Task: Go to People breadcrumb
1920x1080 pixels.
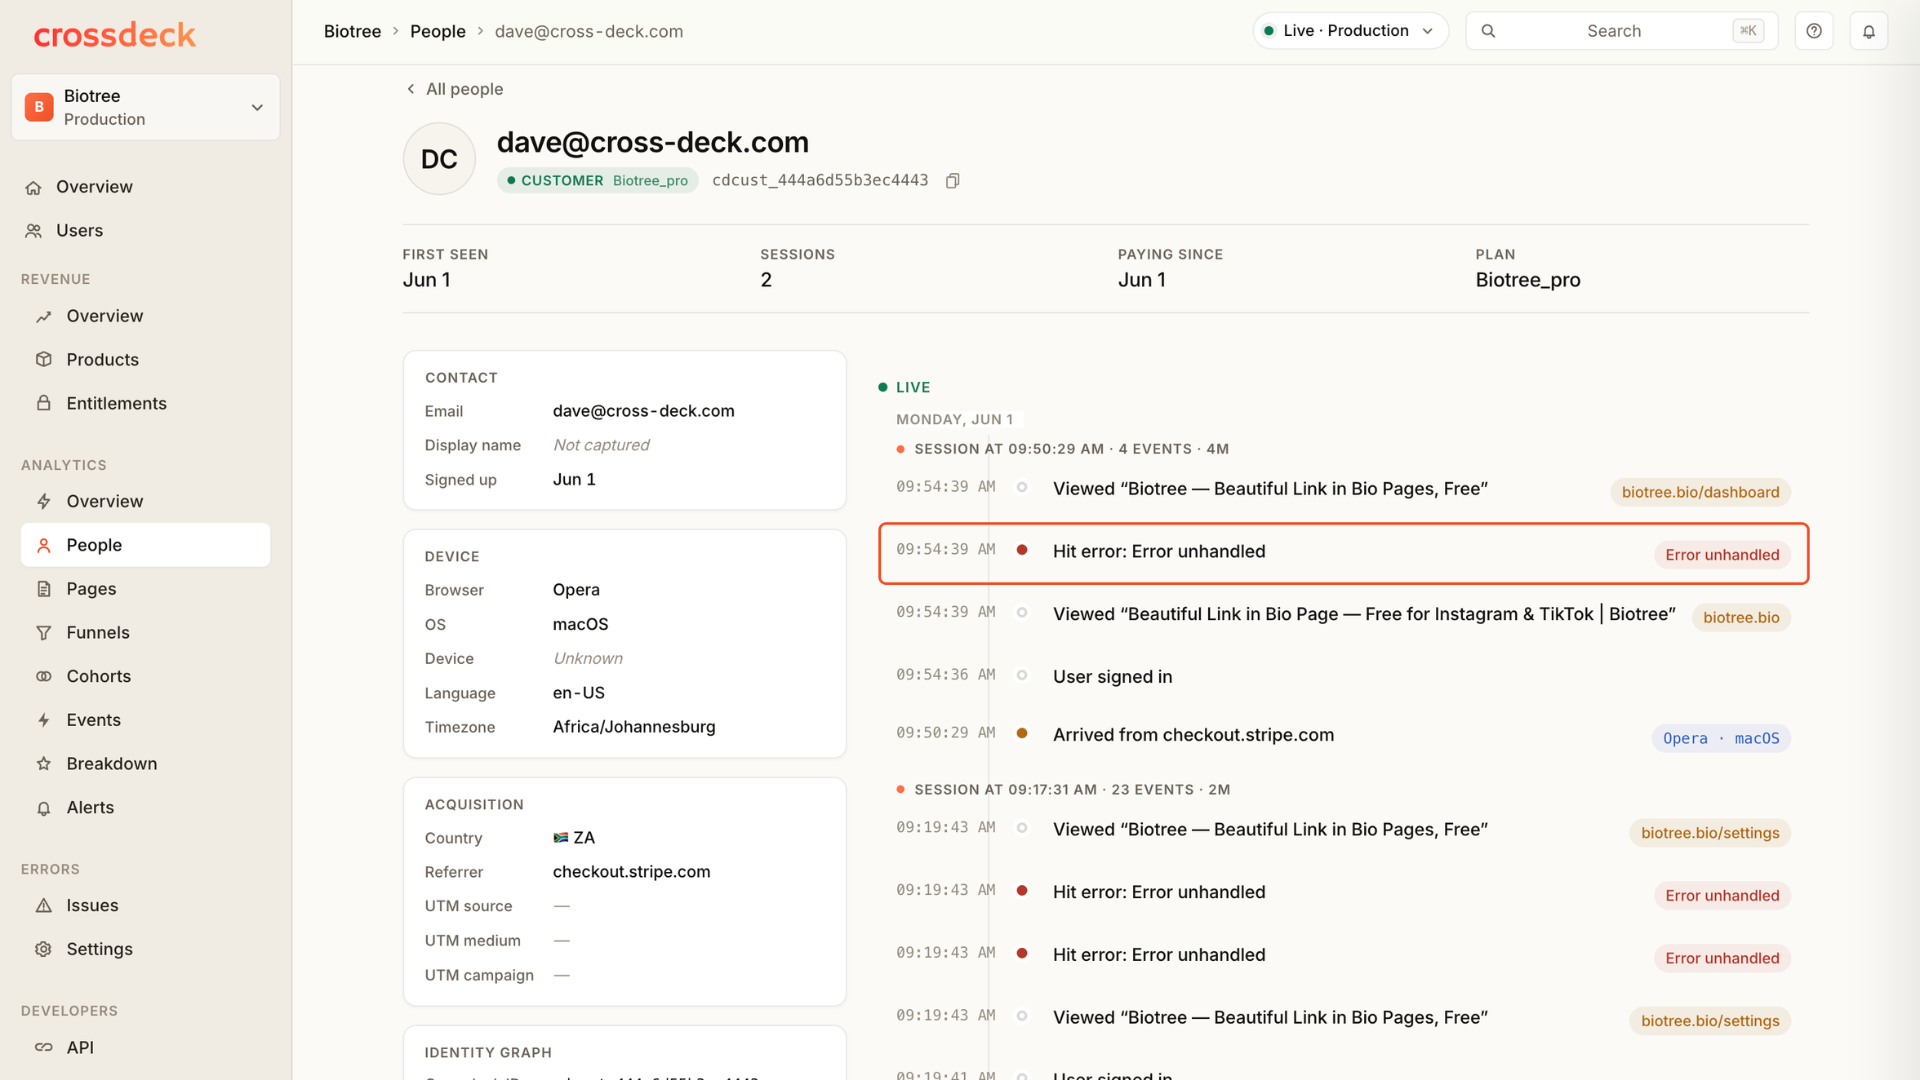Action: click(438, 31)
